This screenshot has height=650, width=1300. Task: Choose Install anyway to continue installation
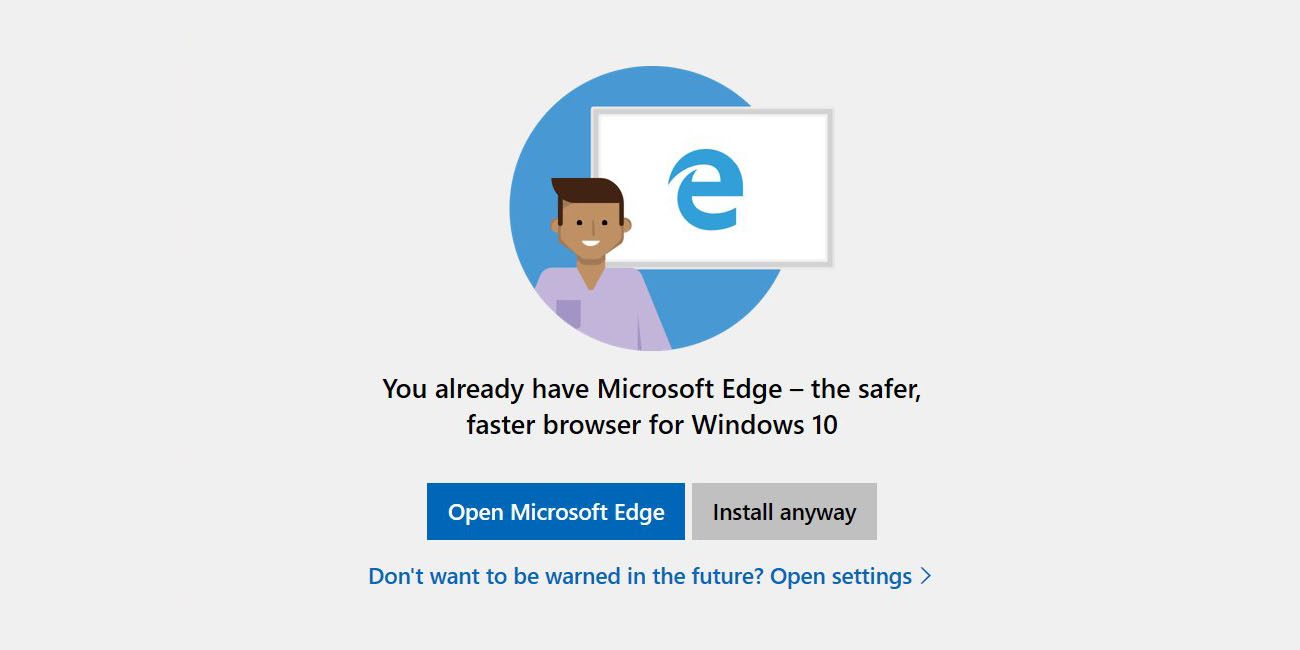coord(783,511)
